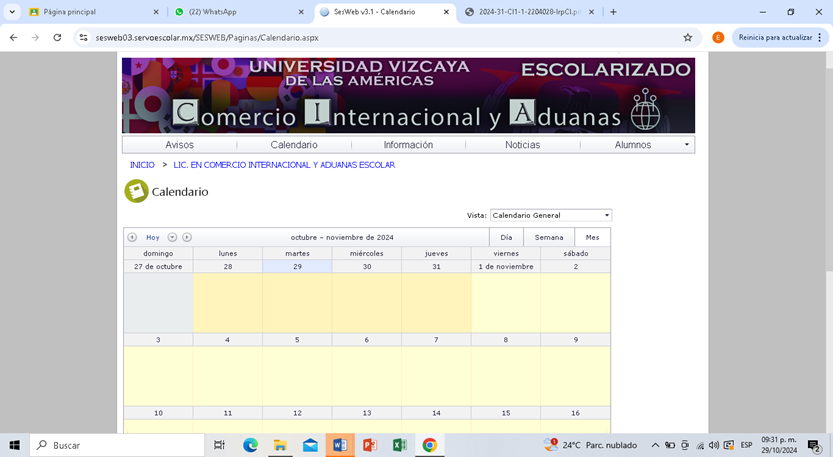The width and height of the screenshot is (833, 457).
Task: Switch calendar to Semana view
Action: [549, 238]
